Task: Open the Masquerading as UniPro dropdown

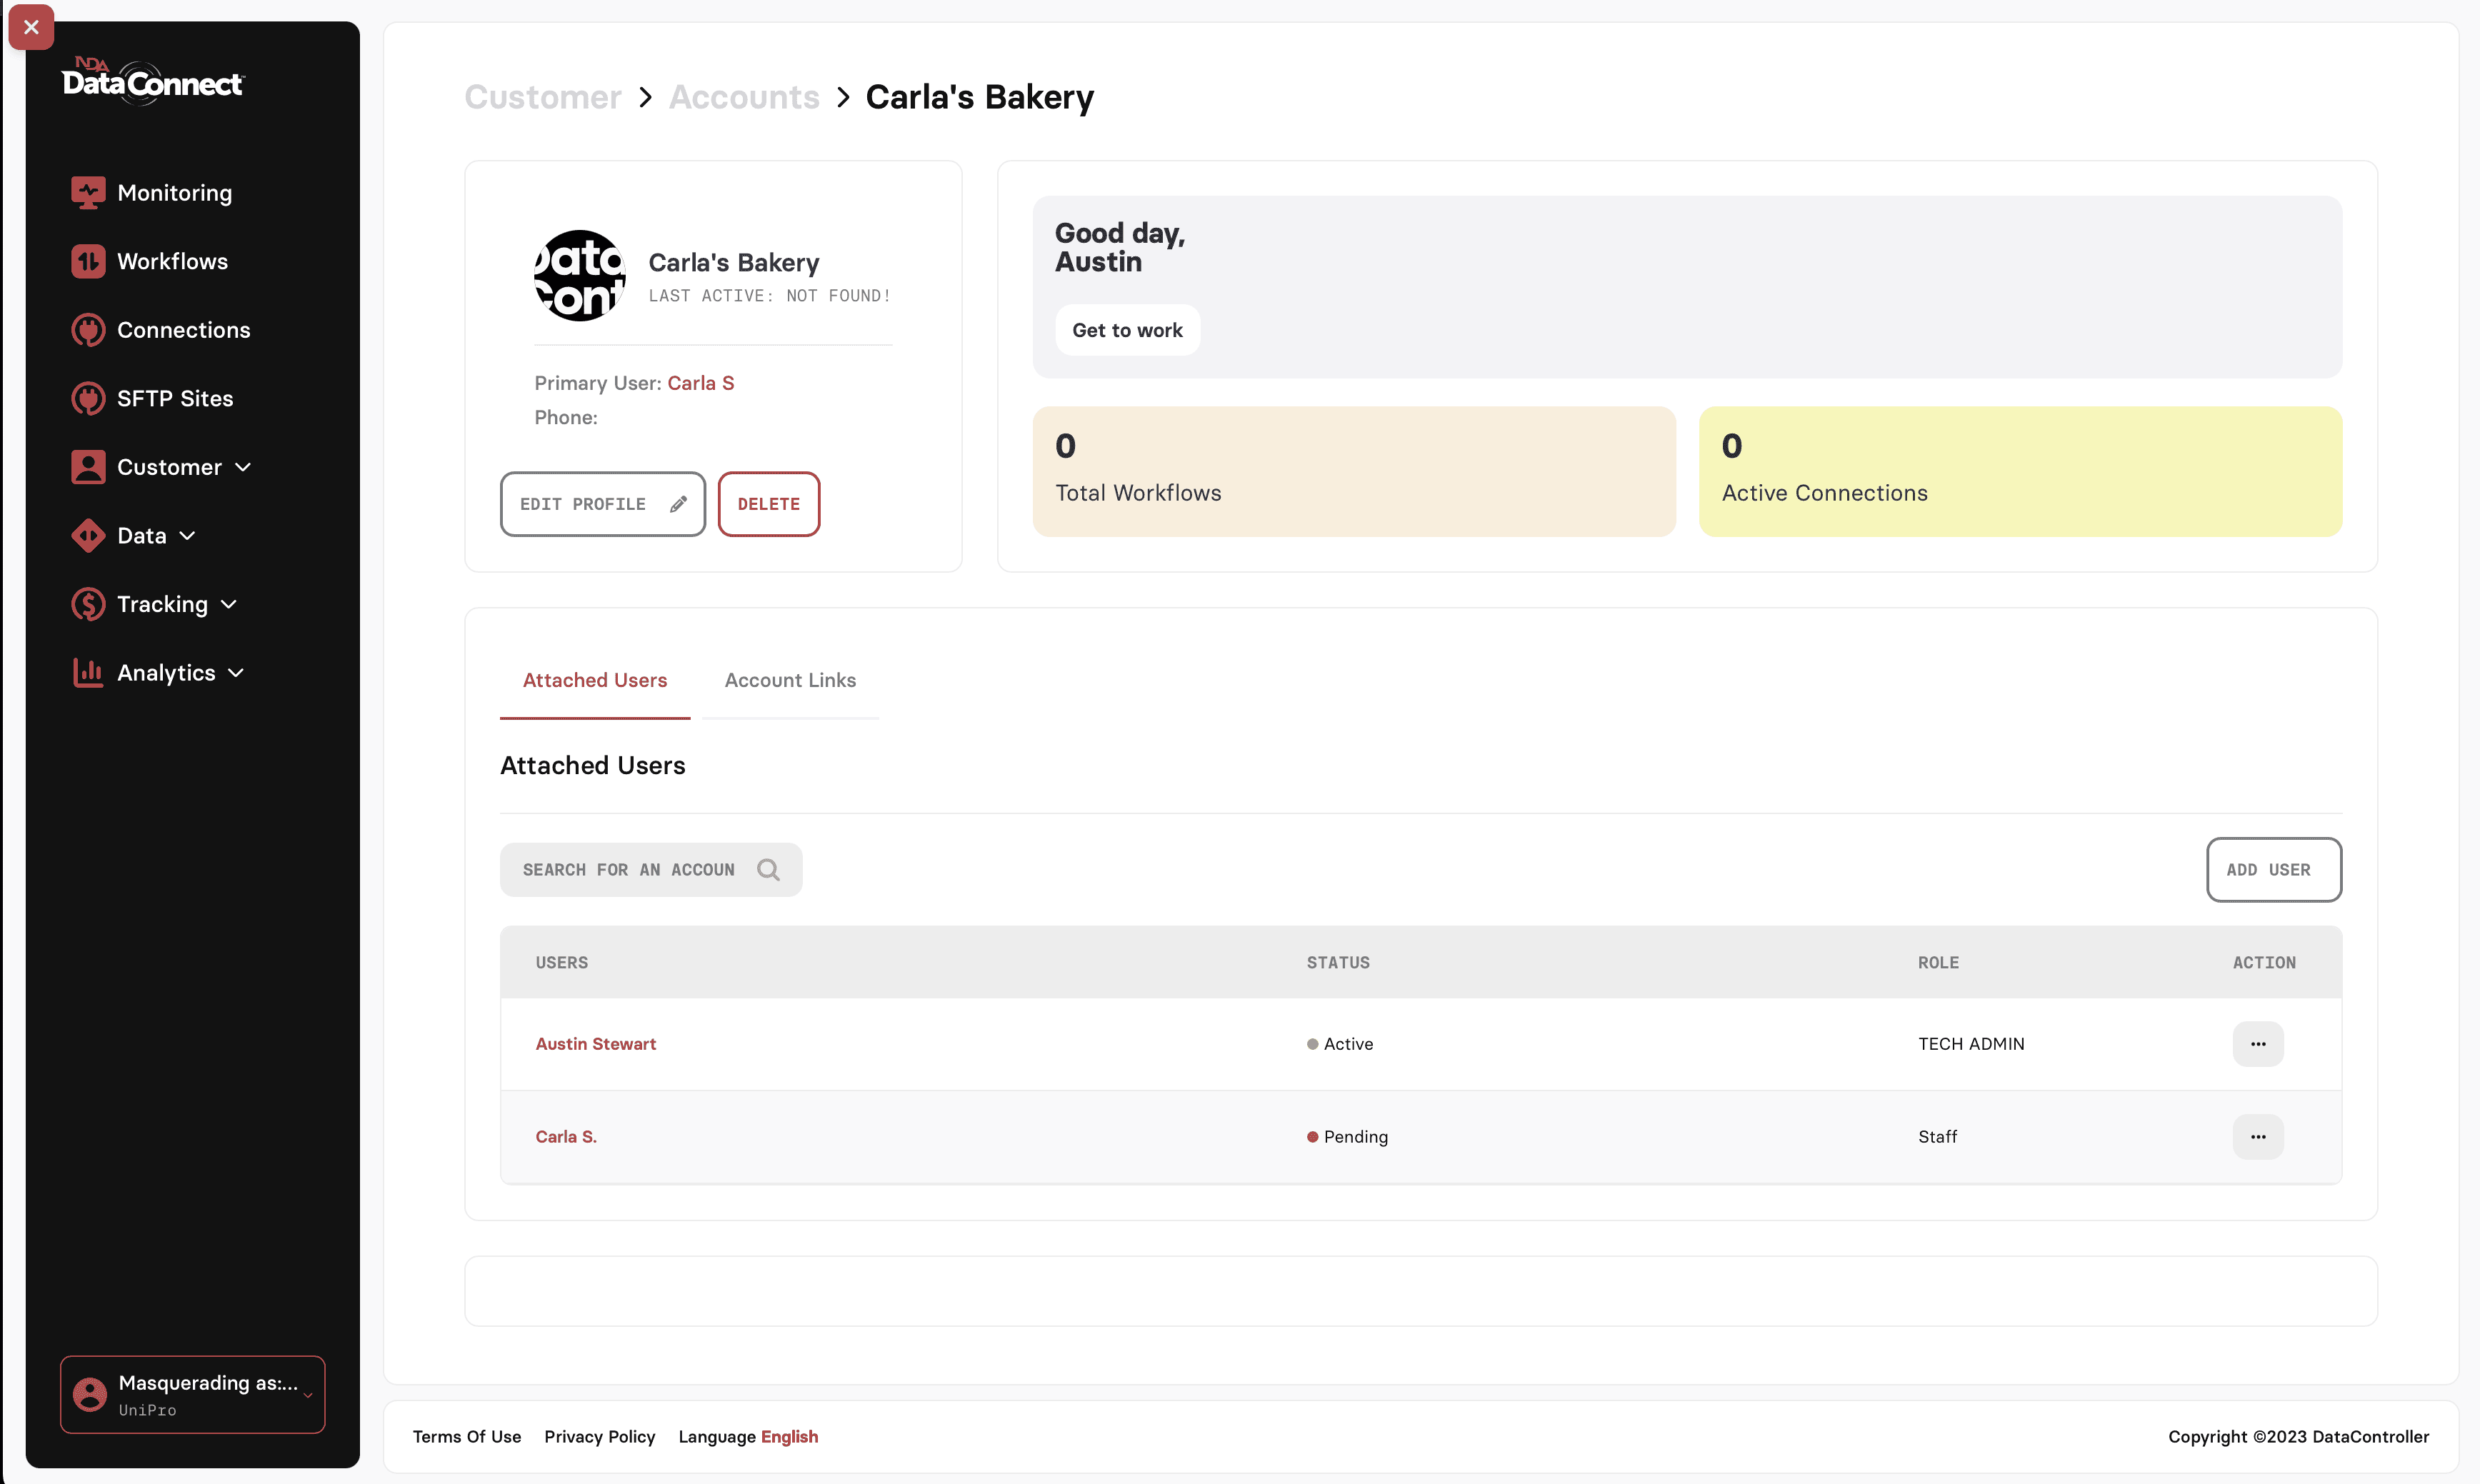Action: pos(193,1394)
